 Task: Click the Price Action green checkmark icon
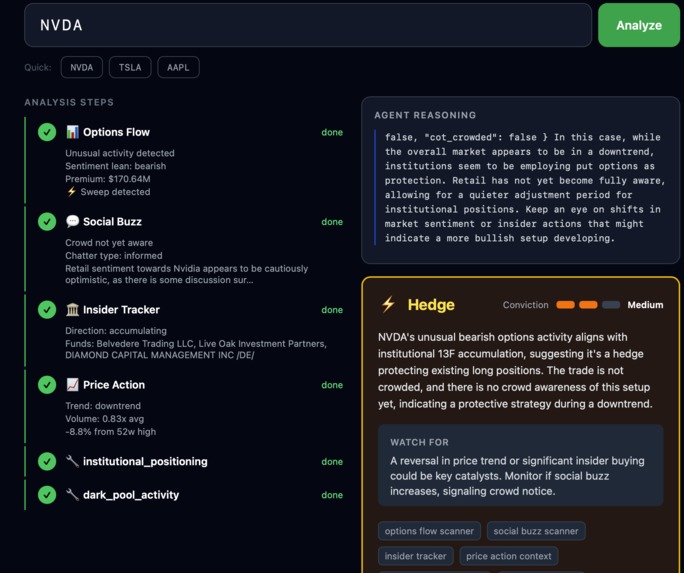pyautogui.click(x=47, y=385)
